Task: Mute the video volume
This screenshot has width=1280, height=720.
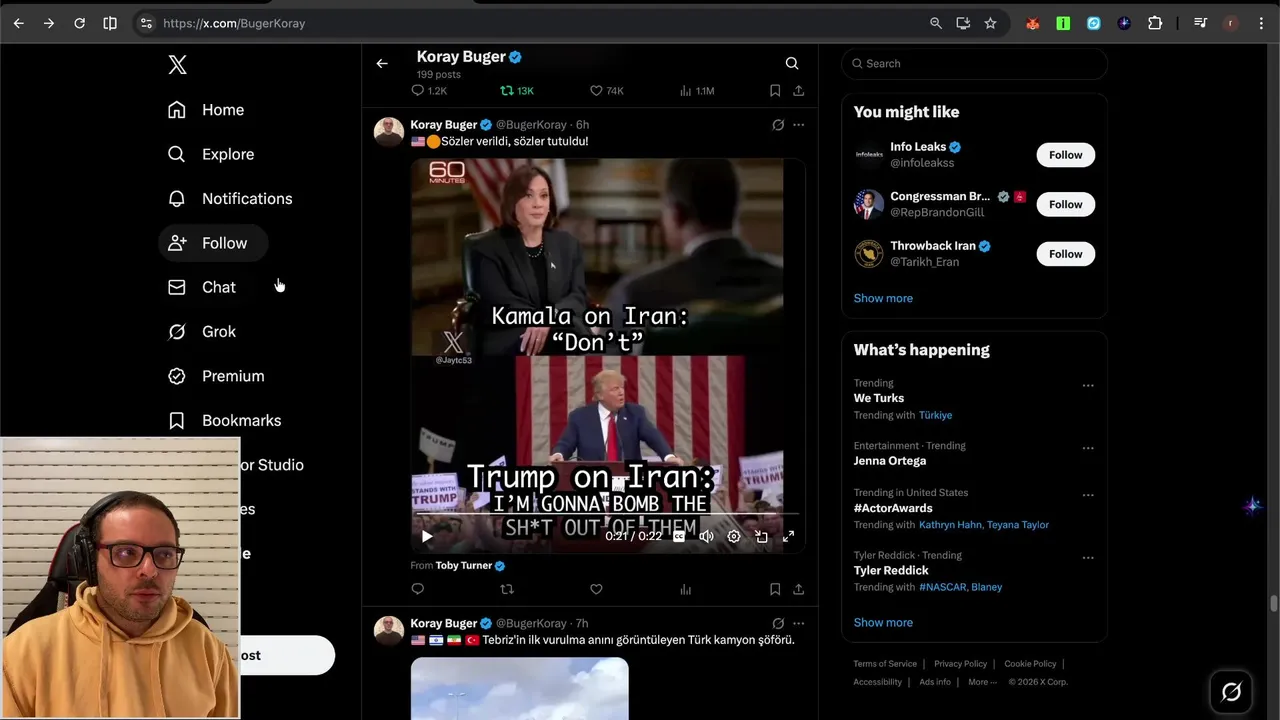Action: tap(706, 537)
